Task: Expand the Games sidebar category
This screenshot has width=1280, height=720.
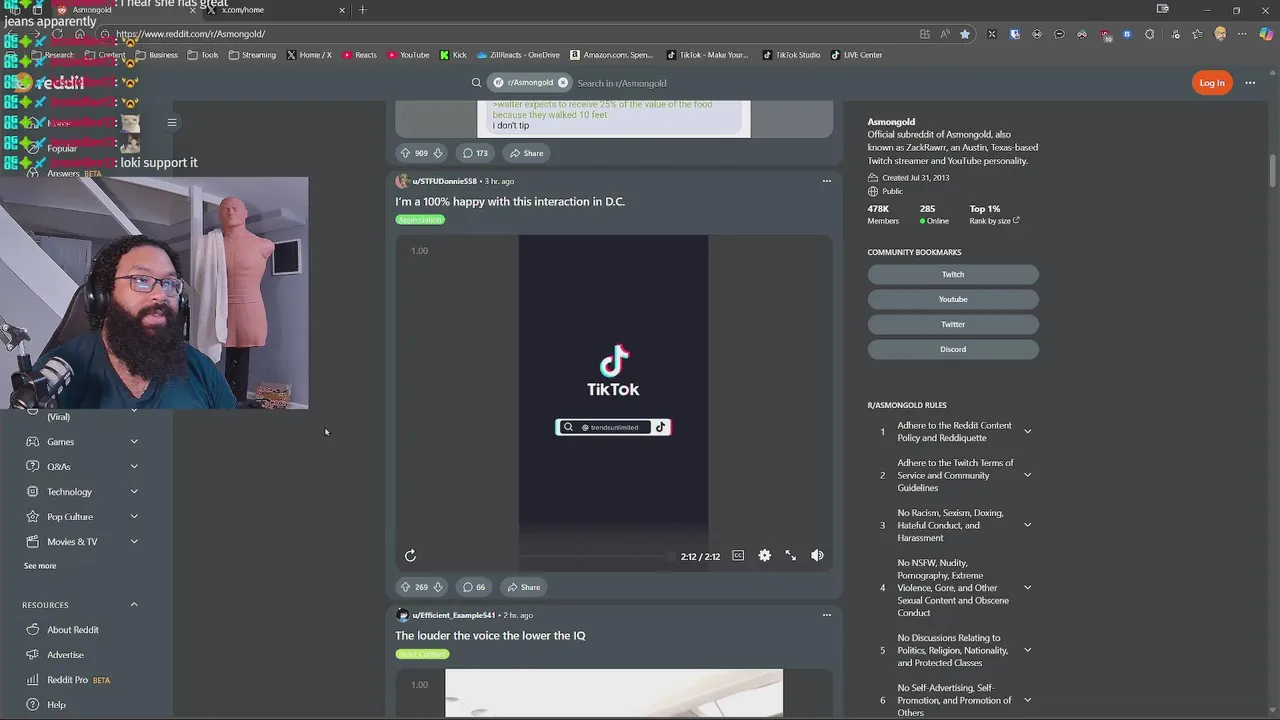Action: coord(134,442)
